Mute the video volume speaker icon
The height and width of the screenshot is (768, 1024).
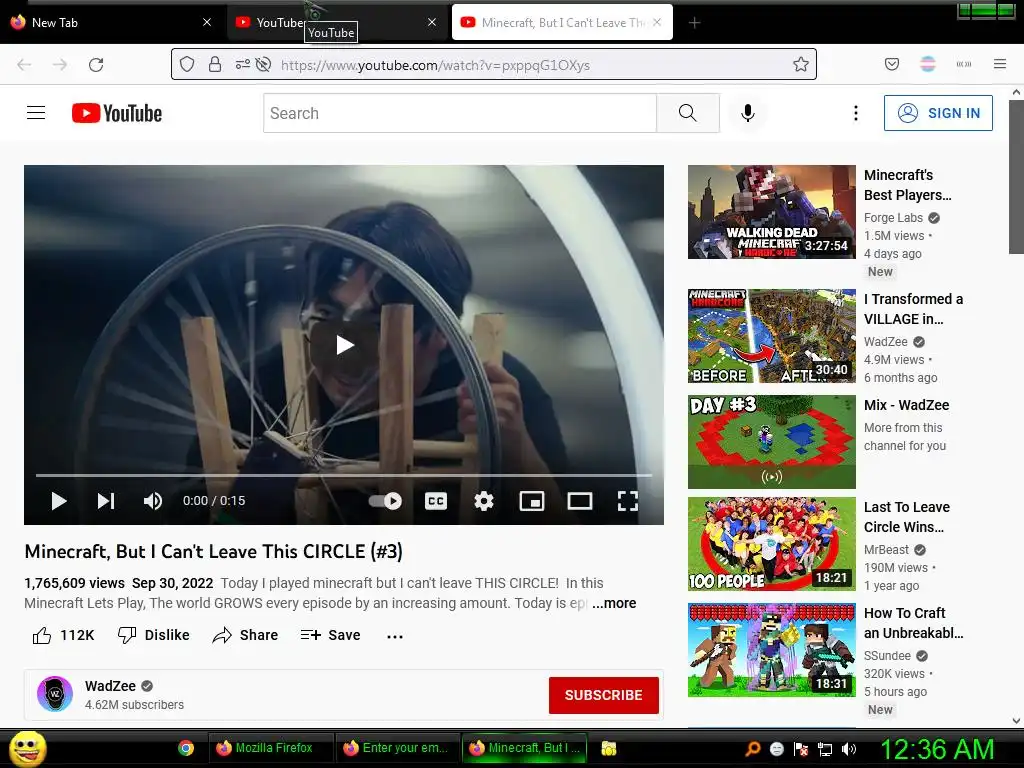(153, 501)
